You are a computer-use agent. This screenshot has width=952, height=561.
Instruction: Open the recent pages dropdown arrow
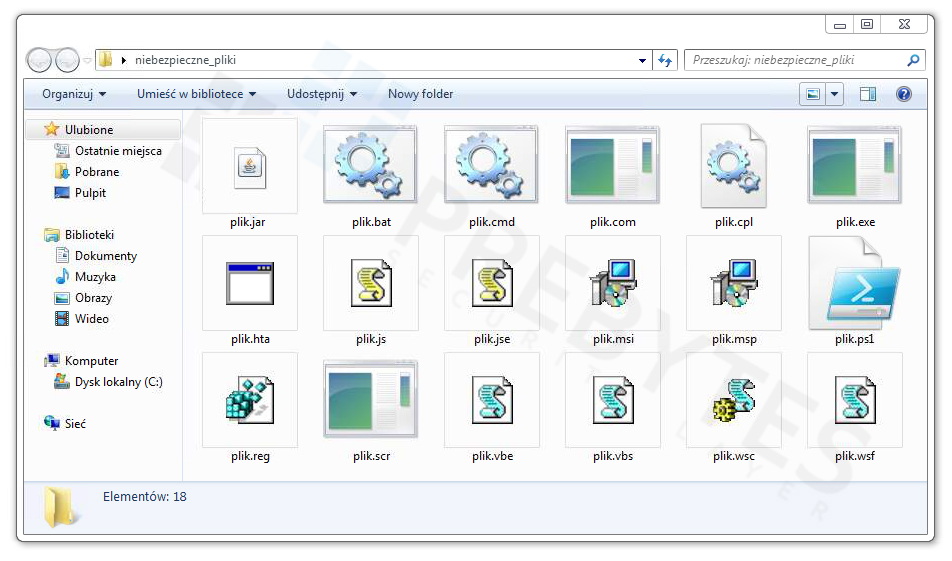click(87, 60)
